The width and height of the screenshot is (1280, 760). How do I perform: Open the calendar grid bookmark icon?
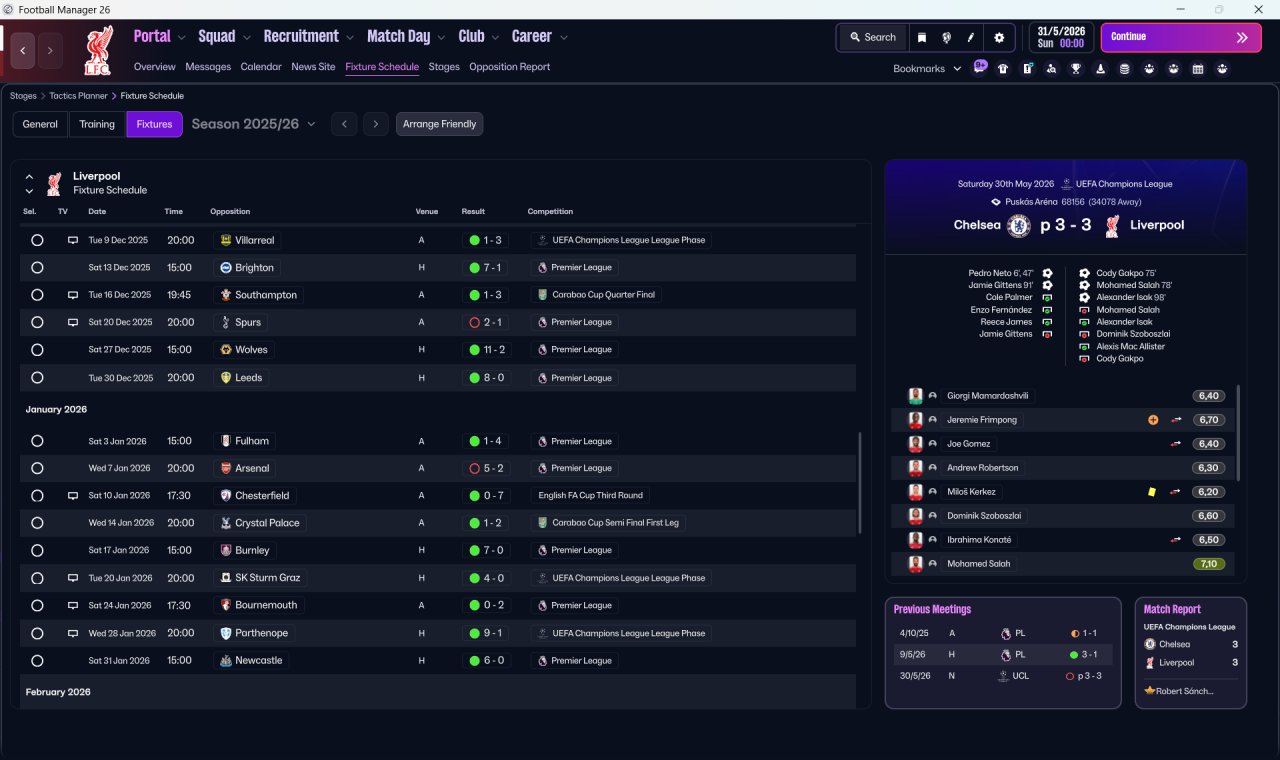click(1198, 69)
